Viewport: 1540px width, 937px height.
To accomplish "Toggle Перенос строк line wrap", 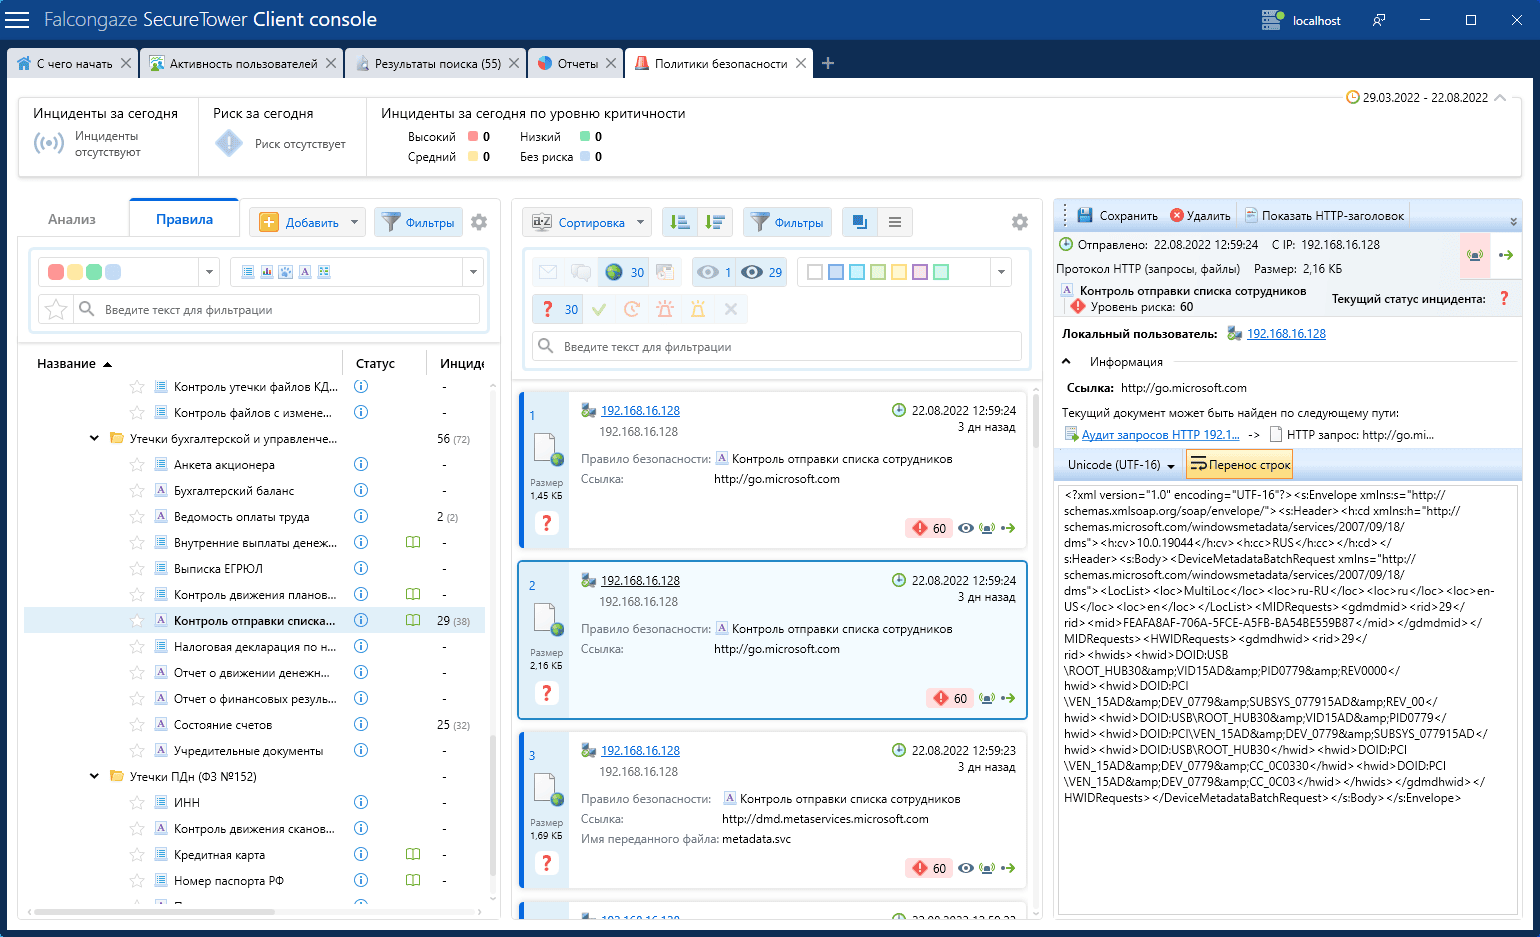I will click(x=1239, y=464).
